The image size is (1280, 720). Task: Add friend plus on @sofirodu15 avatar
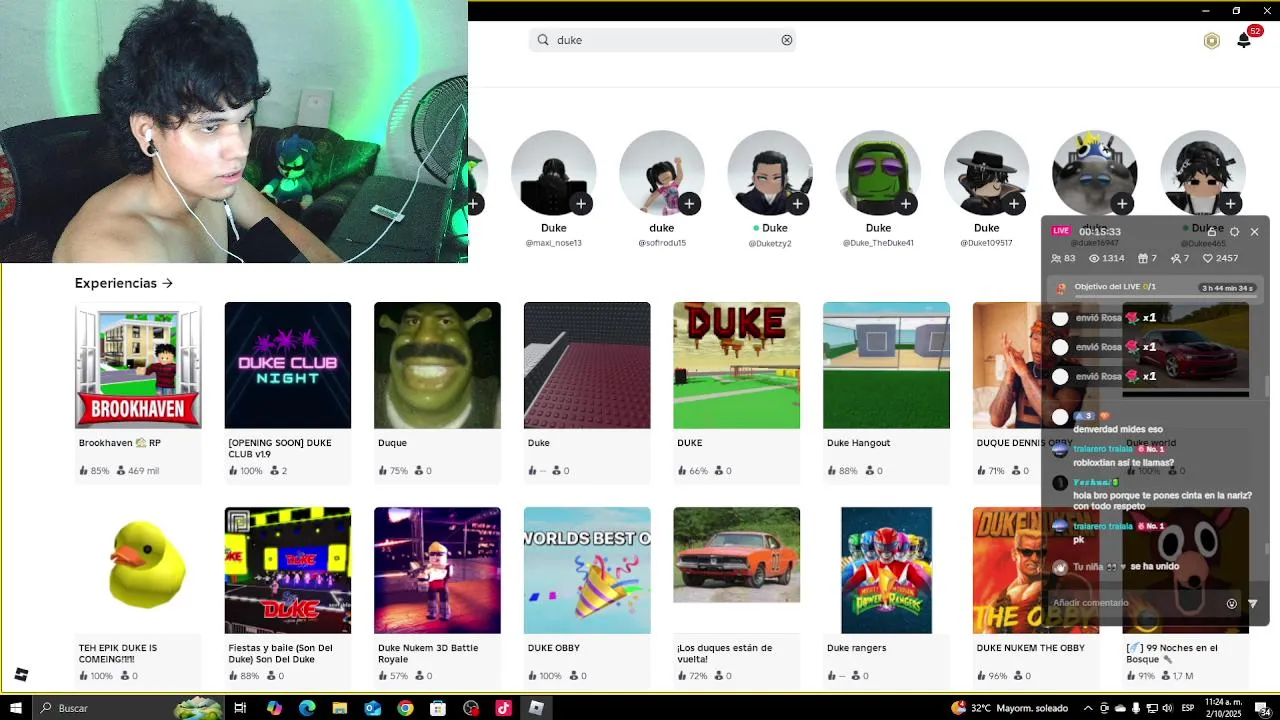coord(689,204)
